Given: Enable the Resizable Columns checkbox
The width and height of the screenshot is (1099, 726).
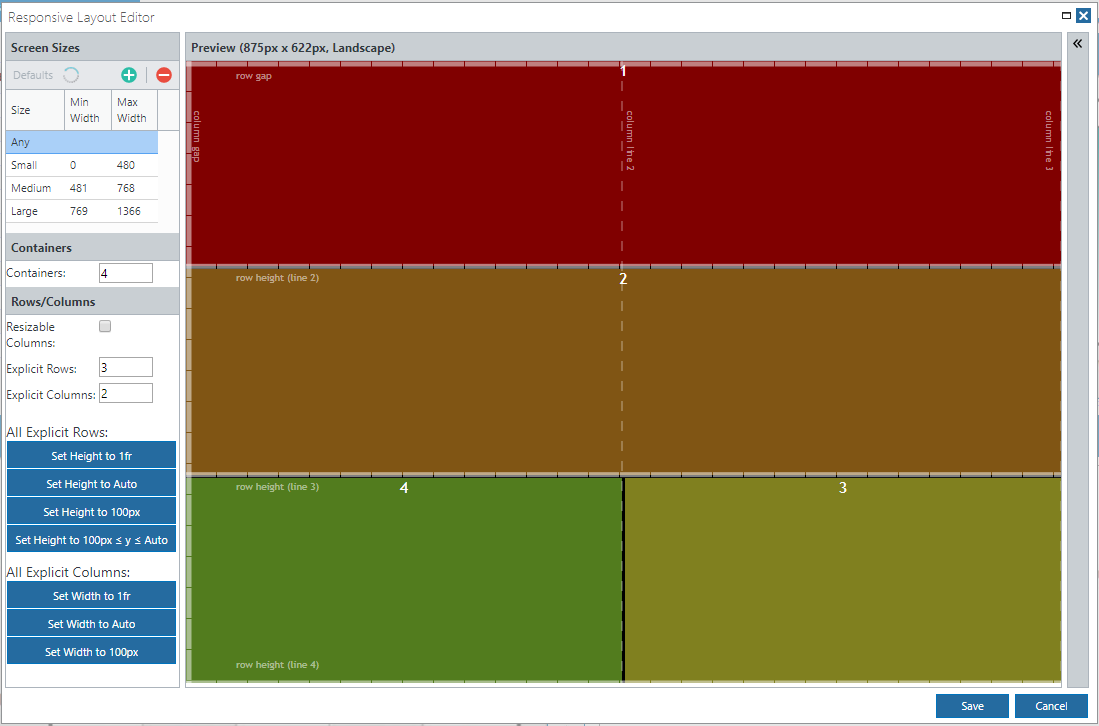Looking at the screenshot, I should [x=105, y=326].
